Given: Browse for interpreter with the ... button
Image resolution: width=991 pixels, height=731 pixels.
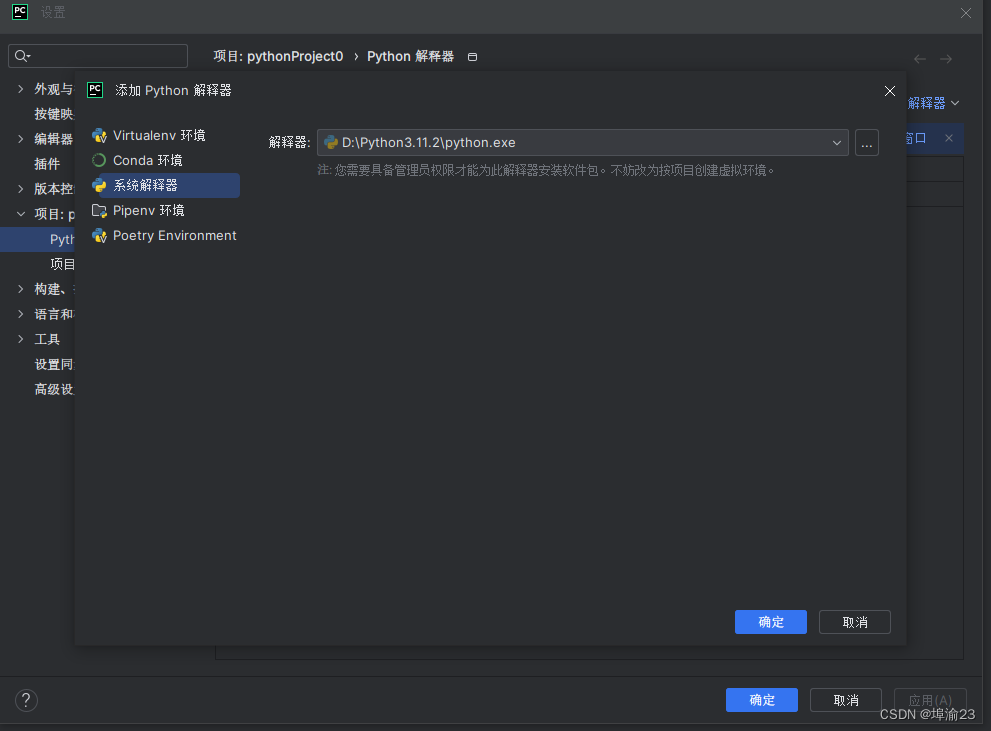Looking at the screenshot, I should [x=866, y=143].
